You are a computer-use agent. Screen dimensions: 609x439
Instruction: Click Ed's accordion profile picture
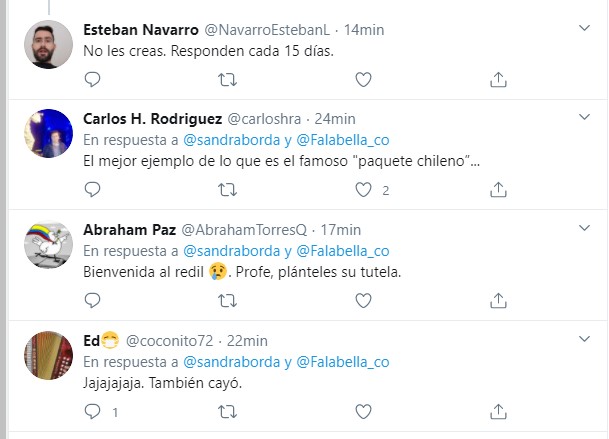pyautogui.click(x=48, y=353)
